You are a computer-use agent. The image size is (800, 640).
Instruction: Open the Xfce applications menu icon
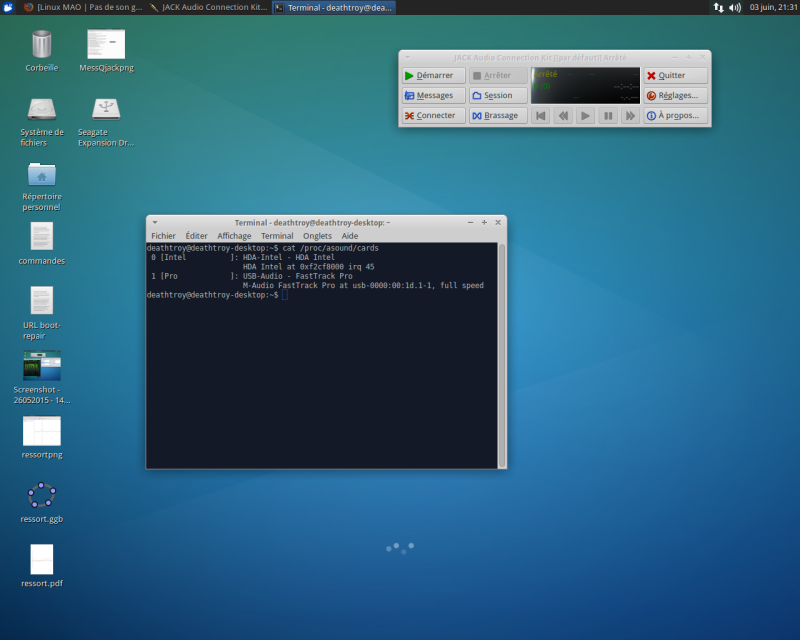(8, 7)
